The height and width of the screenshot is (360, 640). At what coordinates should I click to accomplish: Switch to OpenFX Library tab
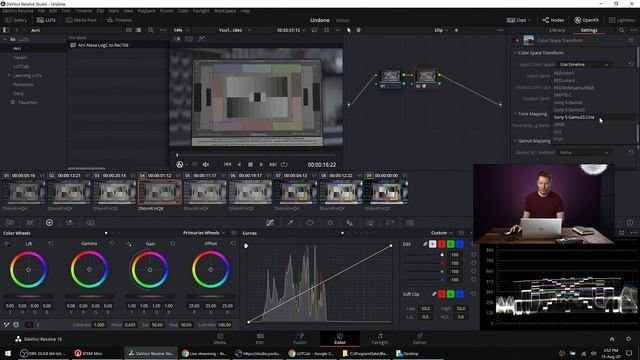(557, 30)
